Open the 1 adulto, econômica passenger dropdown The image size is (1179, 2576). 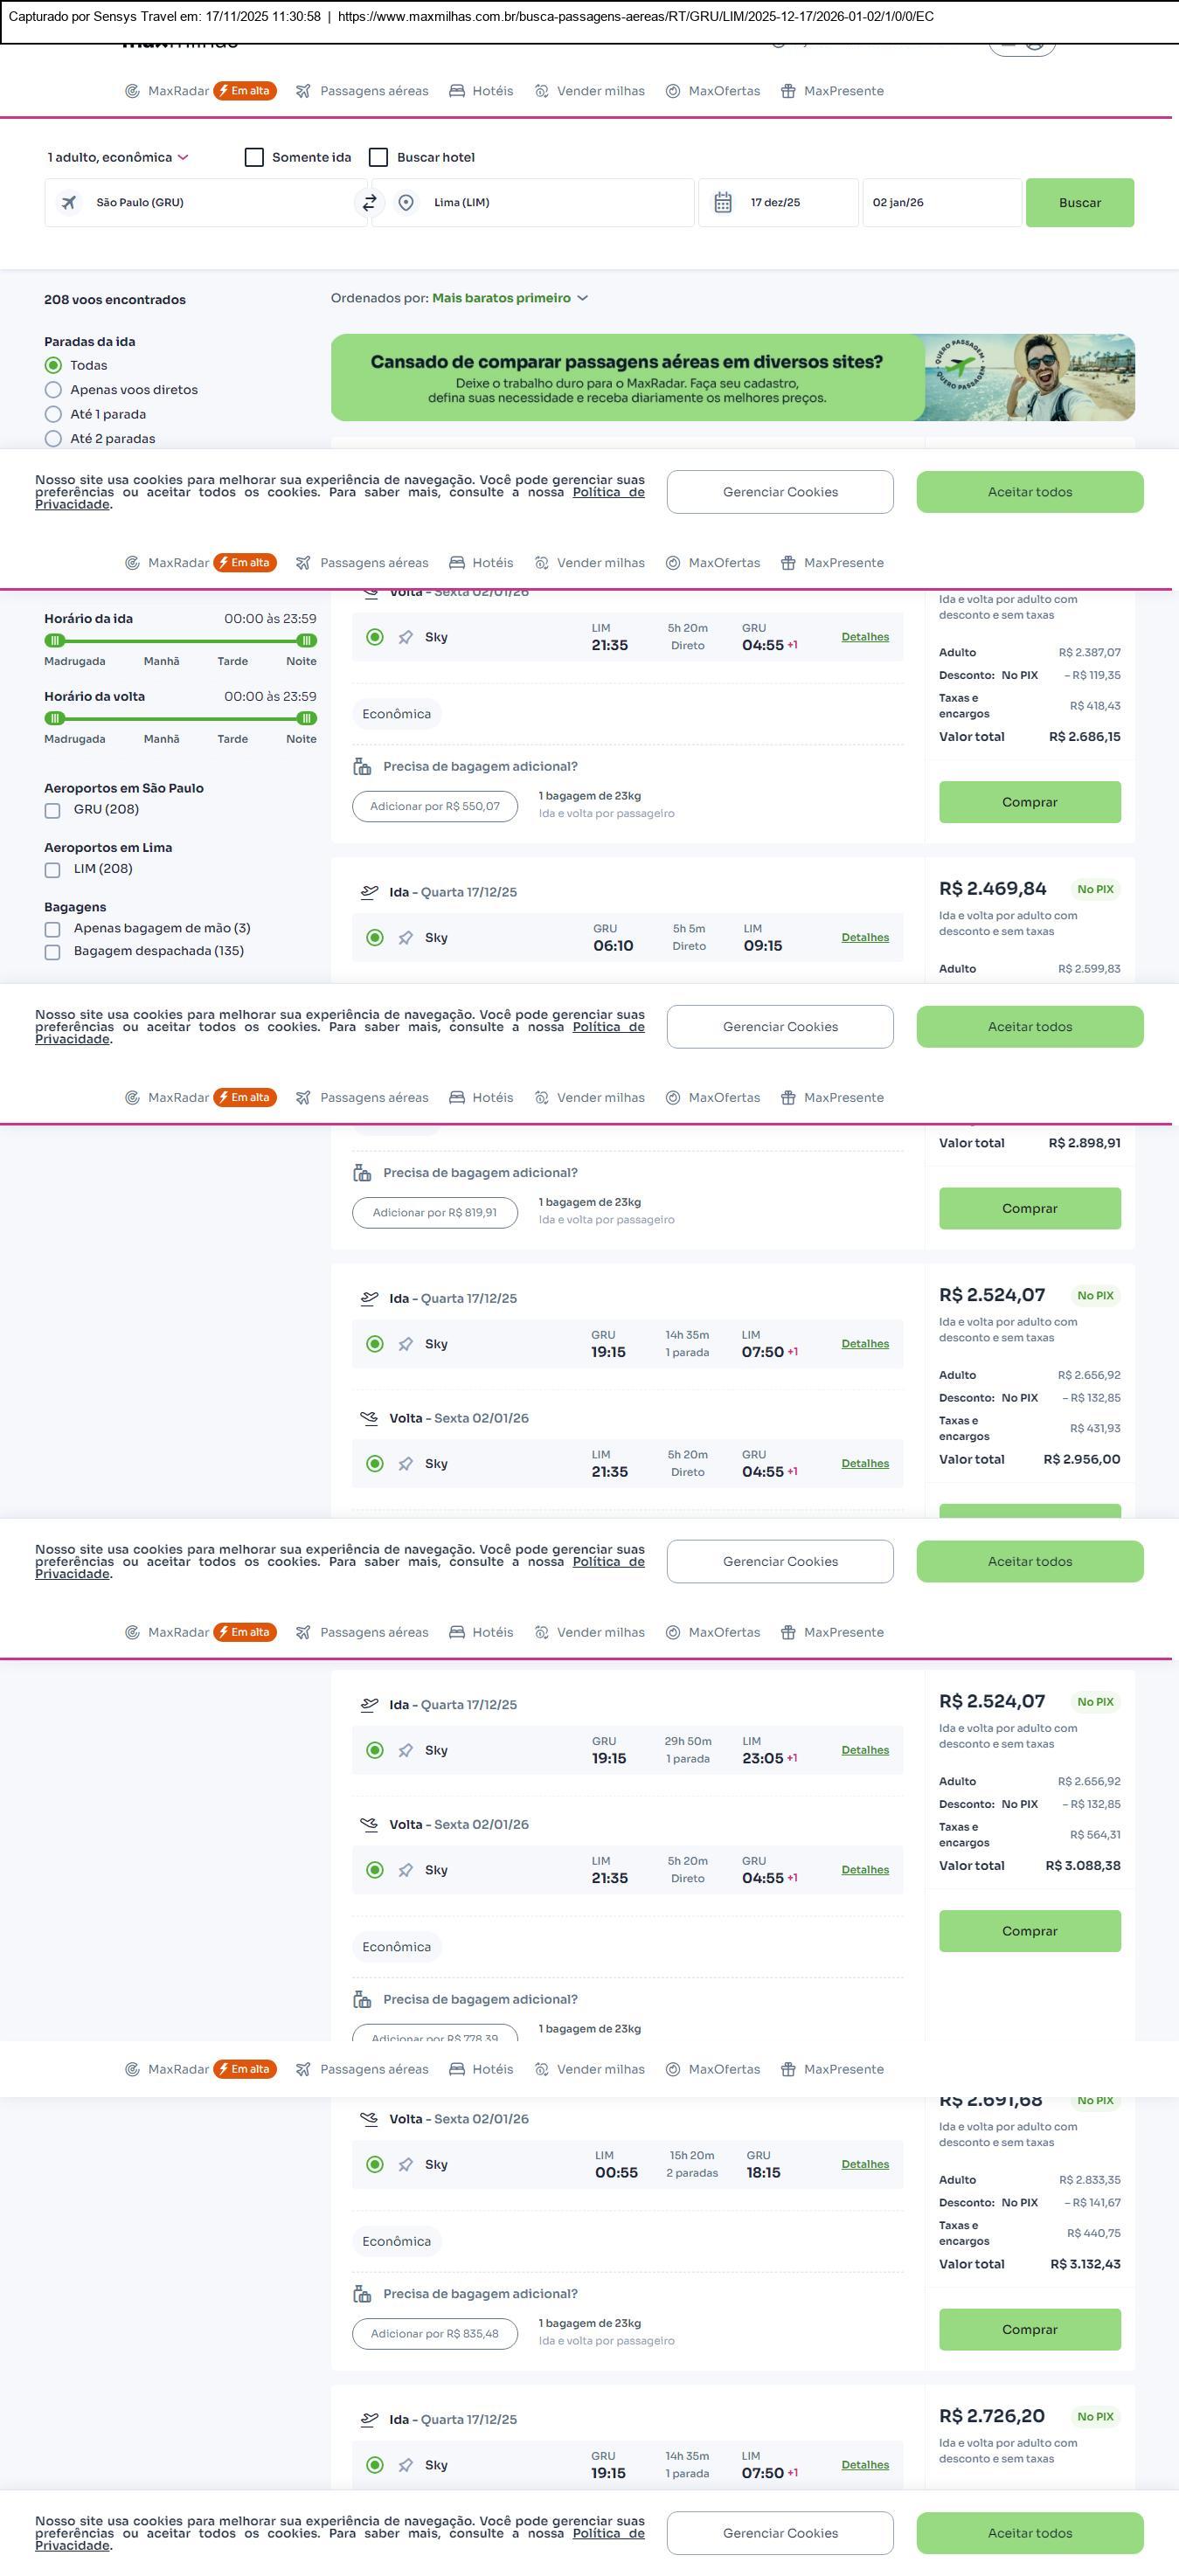(x=118, y=158)
